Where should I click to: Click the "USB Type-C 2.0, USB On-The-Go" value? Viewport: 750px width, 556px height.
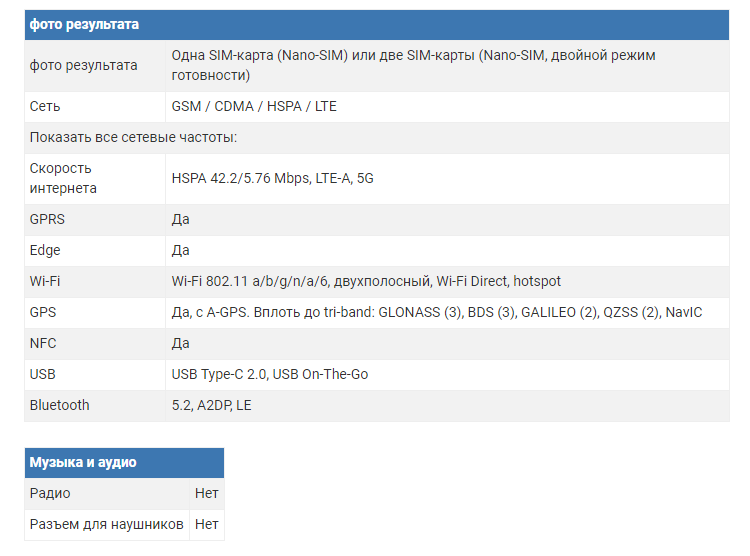[270, 374]
